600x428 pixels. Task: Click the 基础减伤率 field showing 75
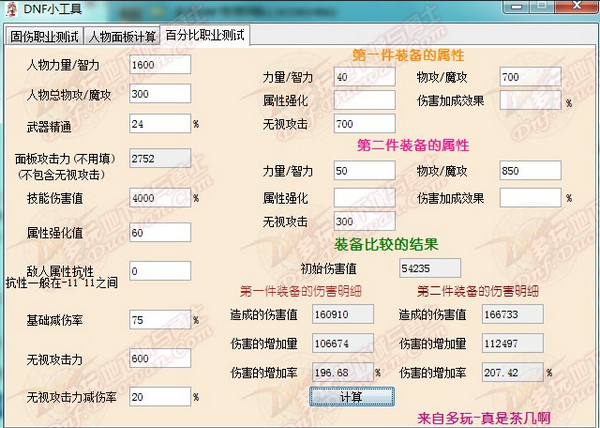[x=159, y=321]
